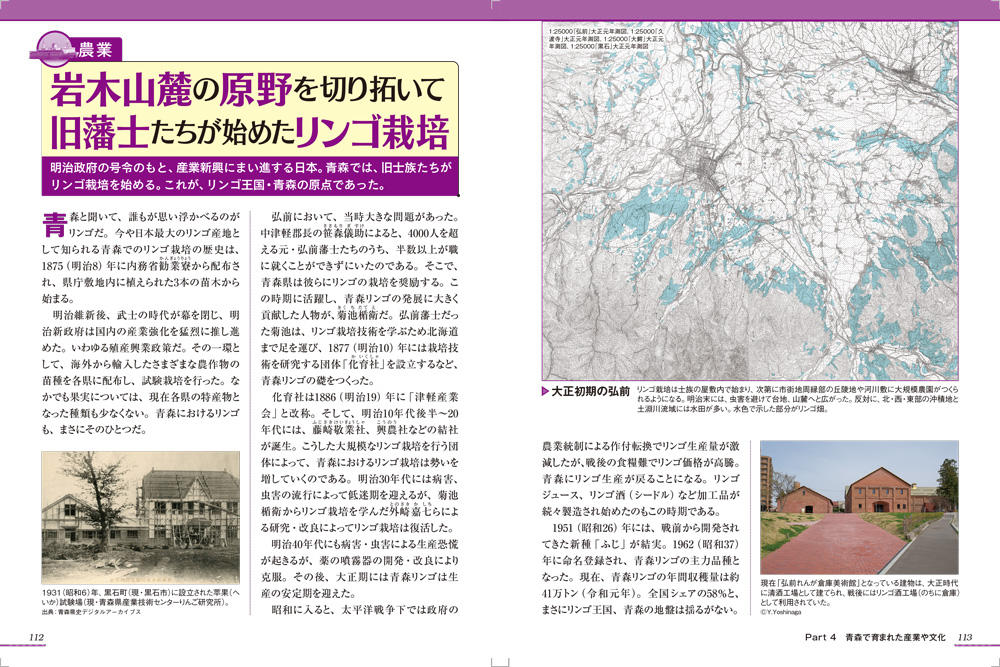Click the caption starting 1931（昭和6）年、黒石町
The height and width of the screenshot is (667, 1000).
(x=141, y=597)
